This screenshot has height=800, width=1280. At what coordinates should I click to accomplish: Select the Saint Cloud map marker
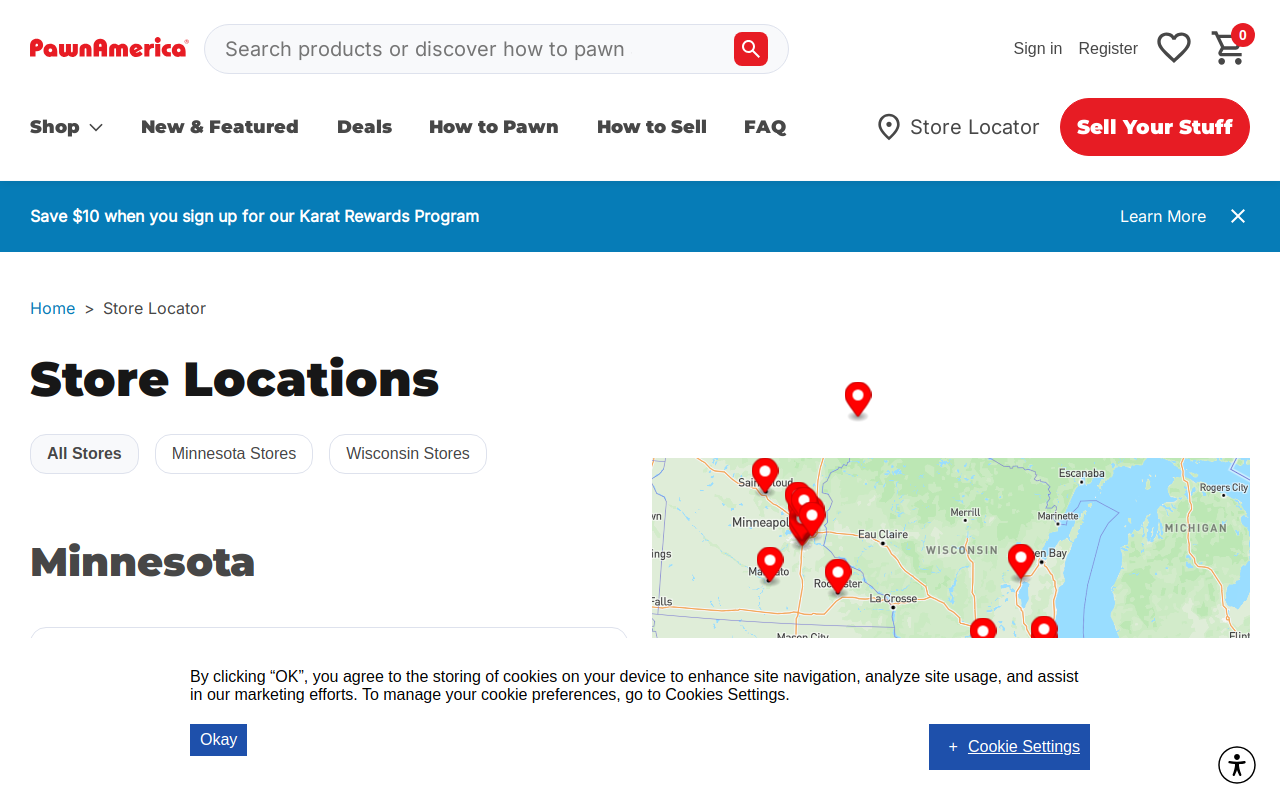pyautogui.click(x=765, y=475)
